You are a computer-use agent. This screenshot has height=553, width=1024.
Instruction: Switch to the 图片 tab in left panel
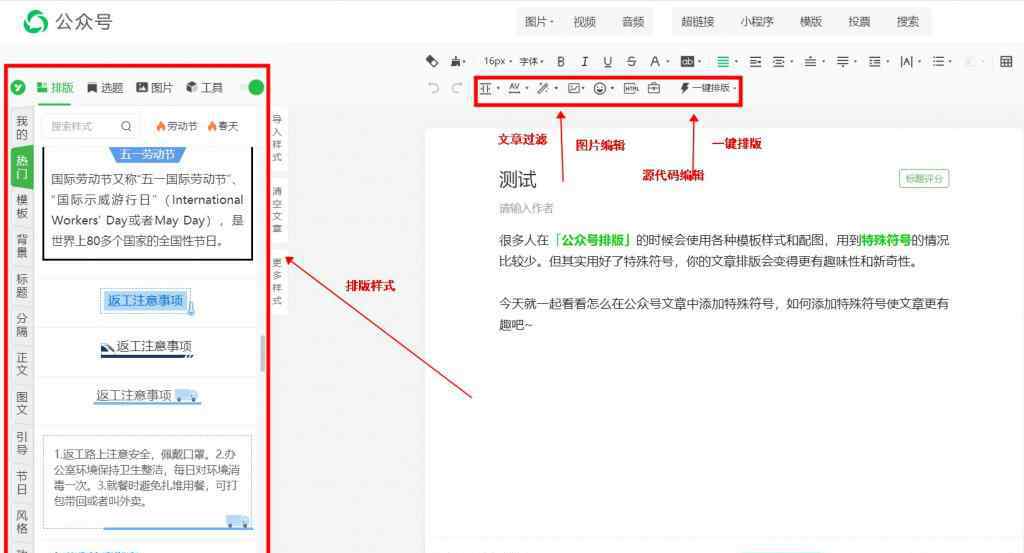click(155, 87)
